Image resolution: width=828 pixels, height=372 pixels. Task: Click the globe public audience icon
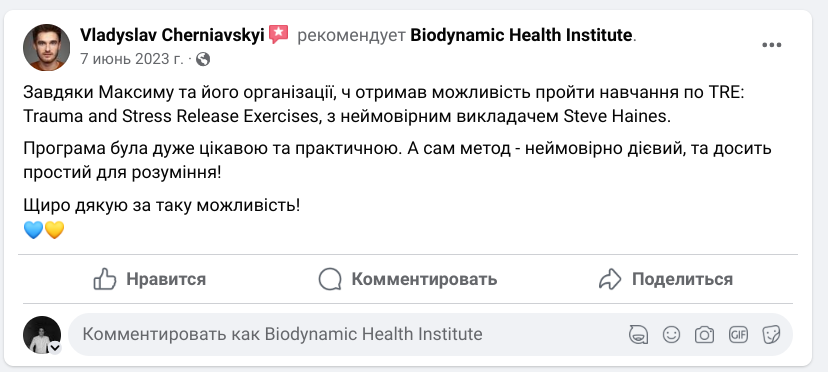203,59
